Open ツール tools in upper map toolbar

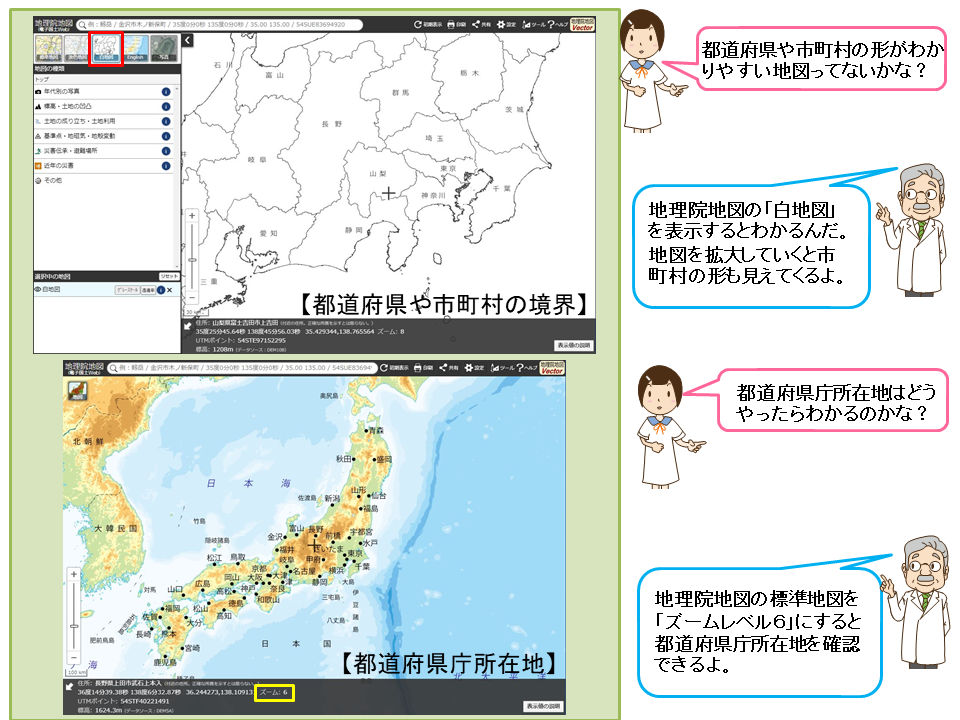coord(533,24)
